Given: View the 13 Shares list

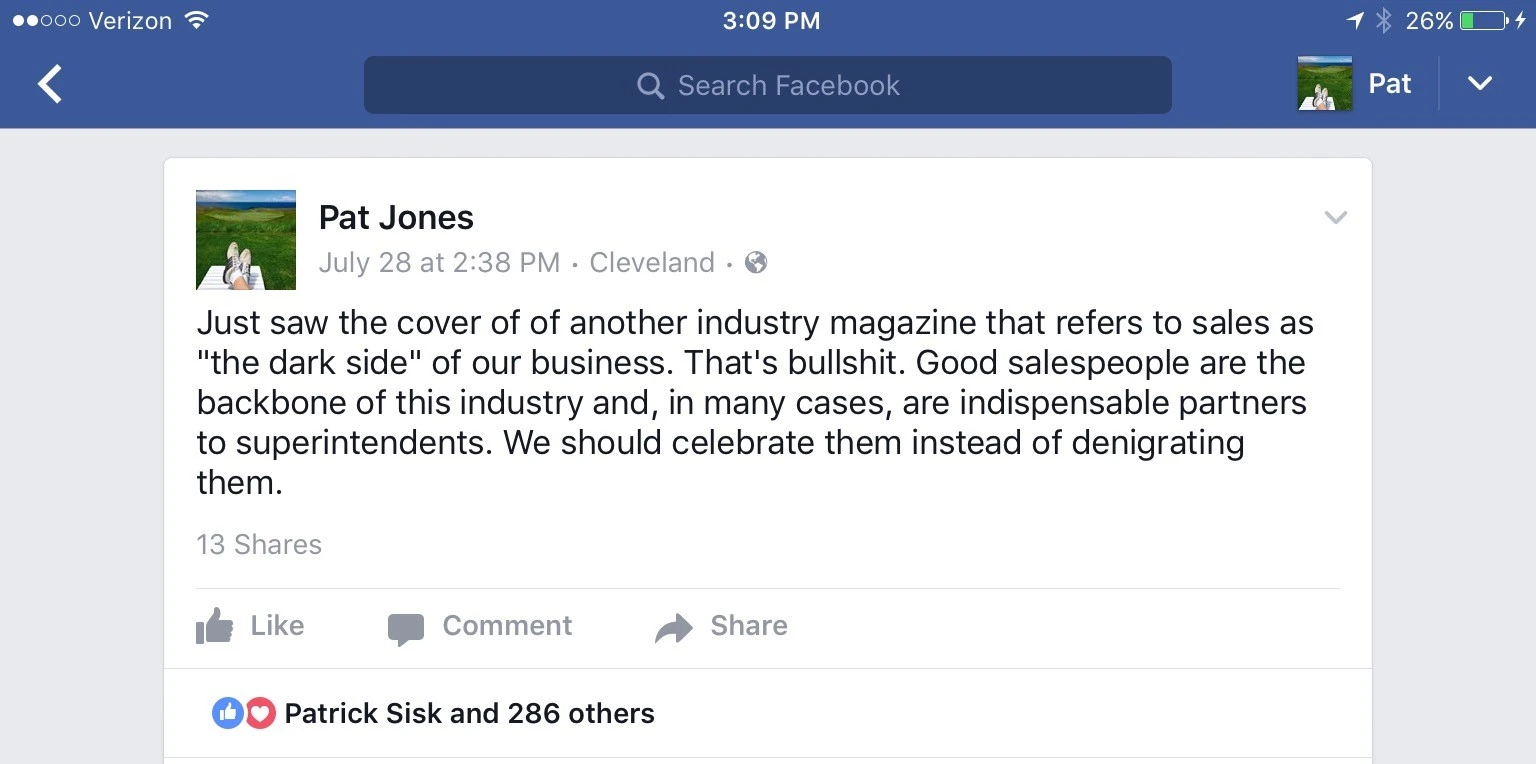Looking at the screenshot, I should pyautogui.click(x=259, y=545).
